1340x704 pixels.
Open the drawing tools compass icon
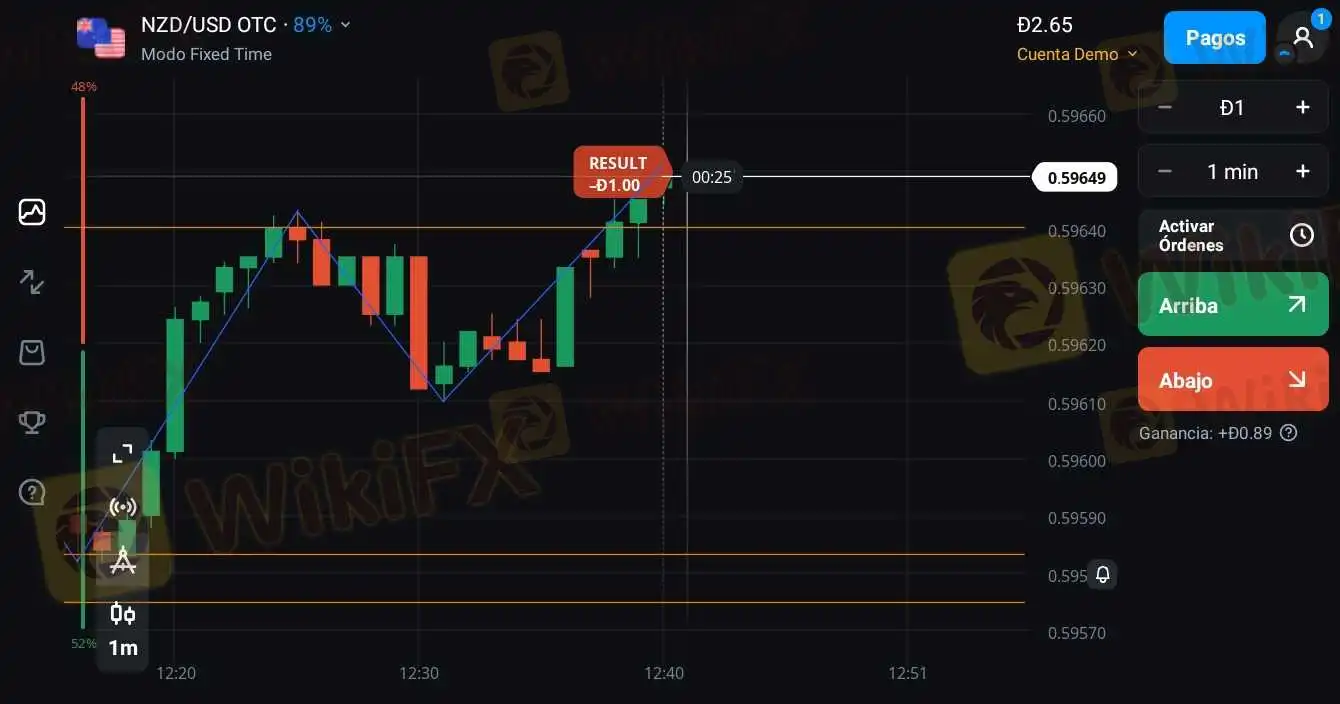122,560
